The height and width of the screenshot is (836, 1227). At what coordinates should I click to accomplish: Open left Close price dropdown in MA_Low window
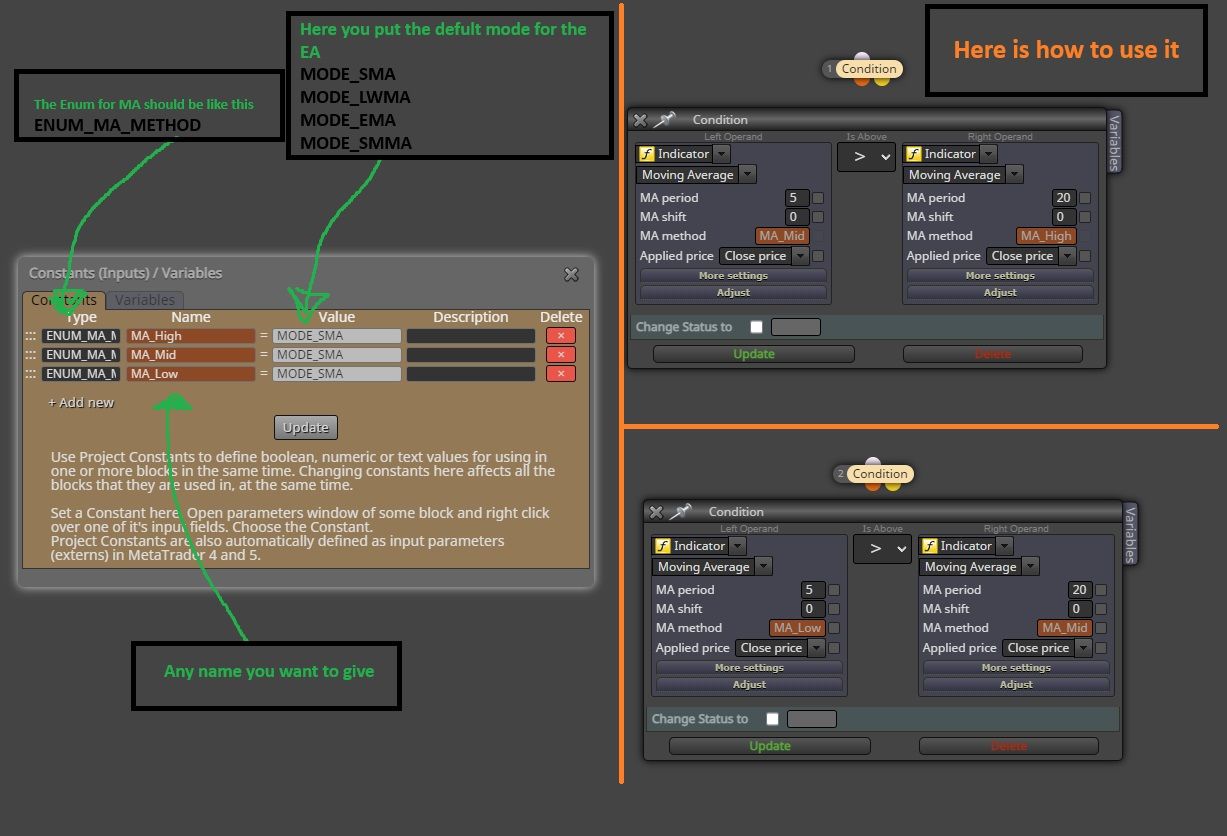(x=816, y=648)
